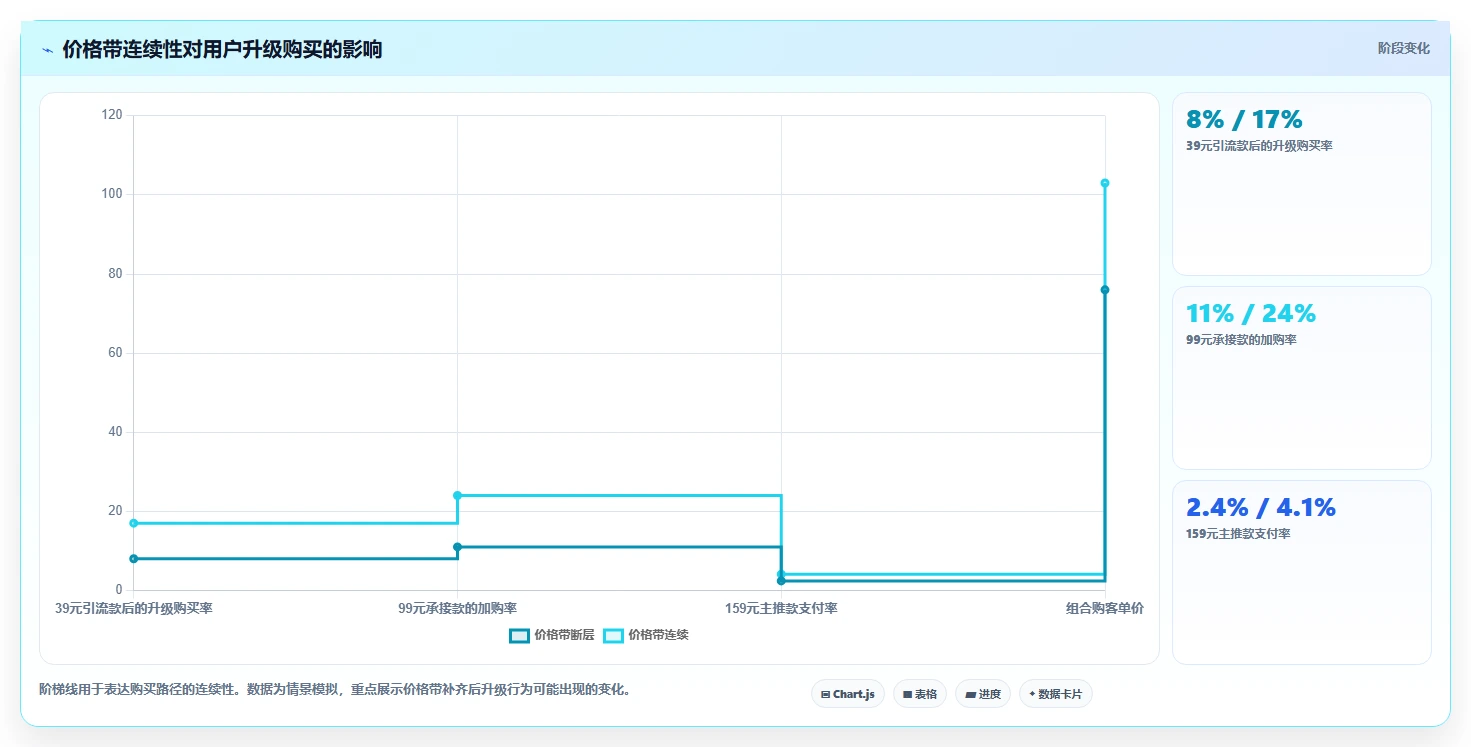
Task: Click the 价格带连续 data point at 组合购客单价
Action: tap(1105, 183)
